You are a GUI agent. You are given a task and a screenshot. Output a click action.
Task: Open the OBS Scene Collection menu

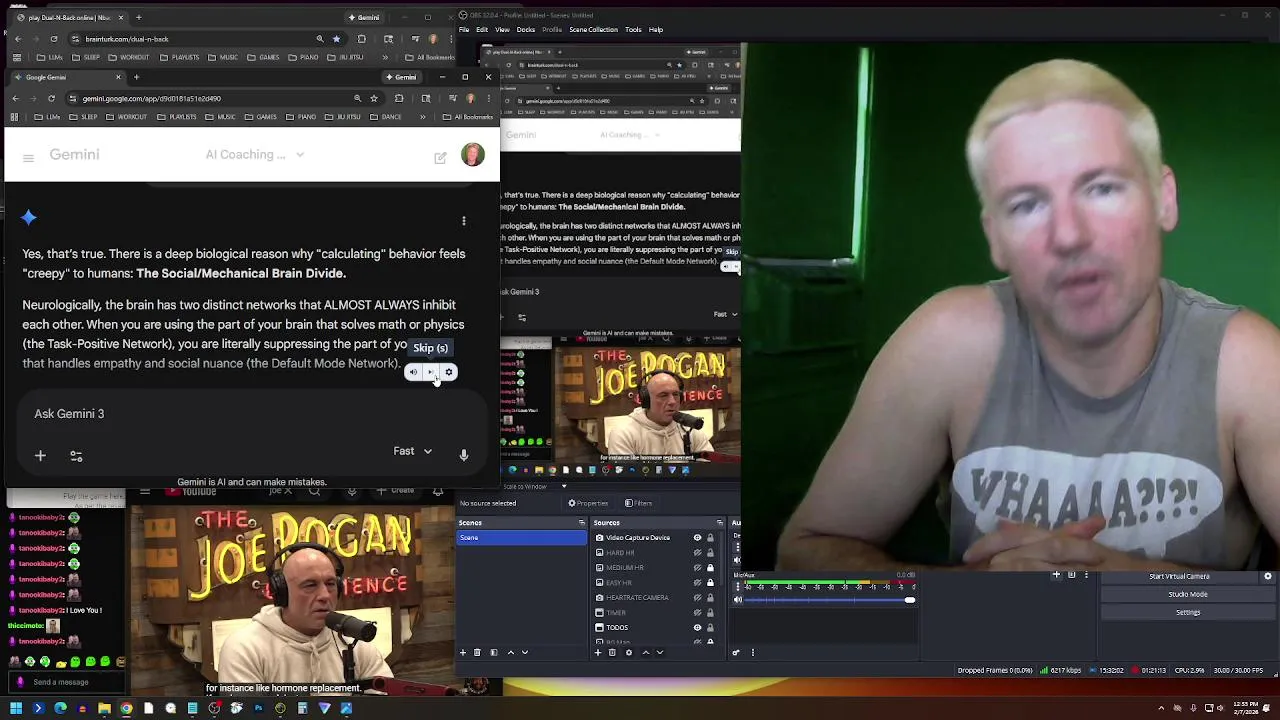pyautogui.click(x=594, y=30)
